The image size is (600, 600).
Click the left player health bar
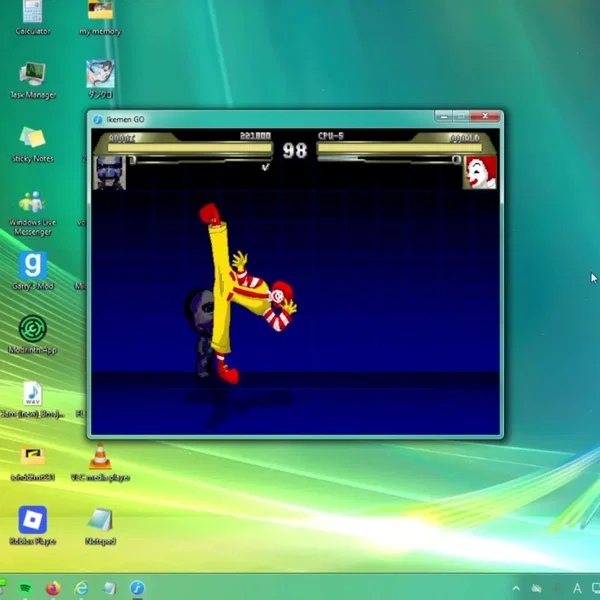pyautogui.click(x=189, y=148)
